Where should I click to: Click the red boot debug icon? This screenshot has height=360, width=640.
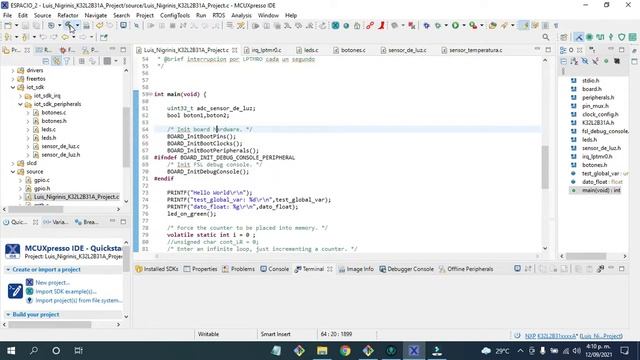coord(381,25)
